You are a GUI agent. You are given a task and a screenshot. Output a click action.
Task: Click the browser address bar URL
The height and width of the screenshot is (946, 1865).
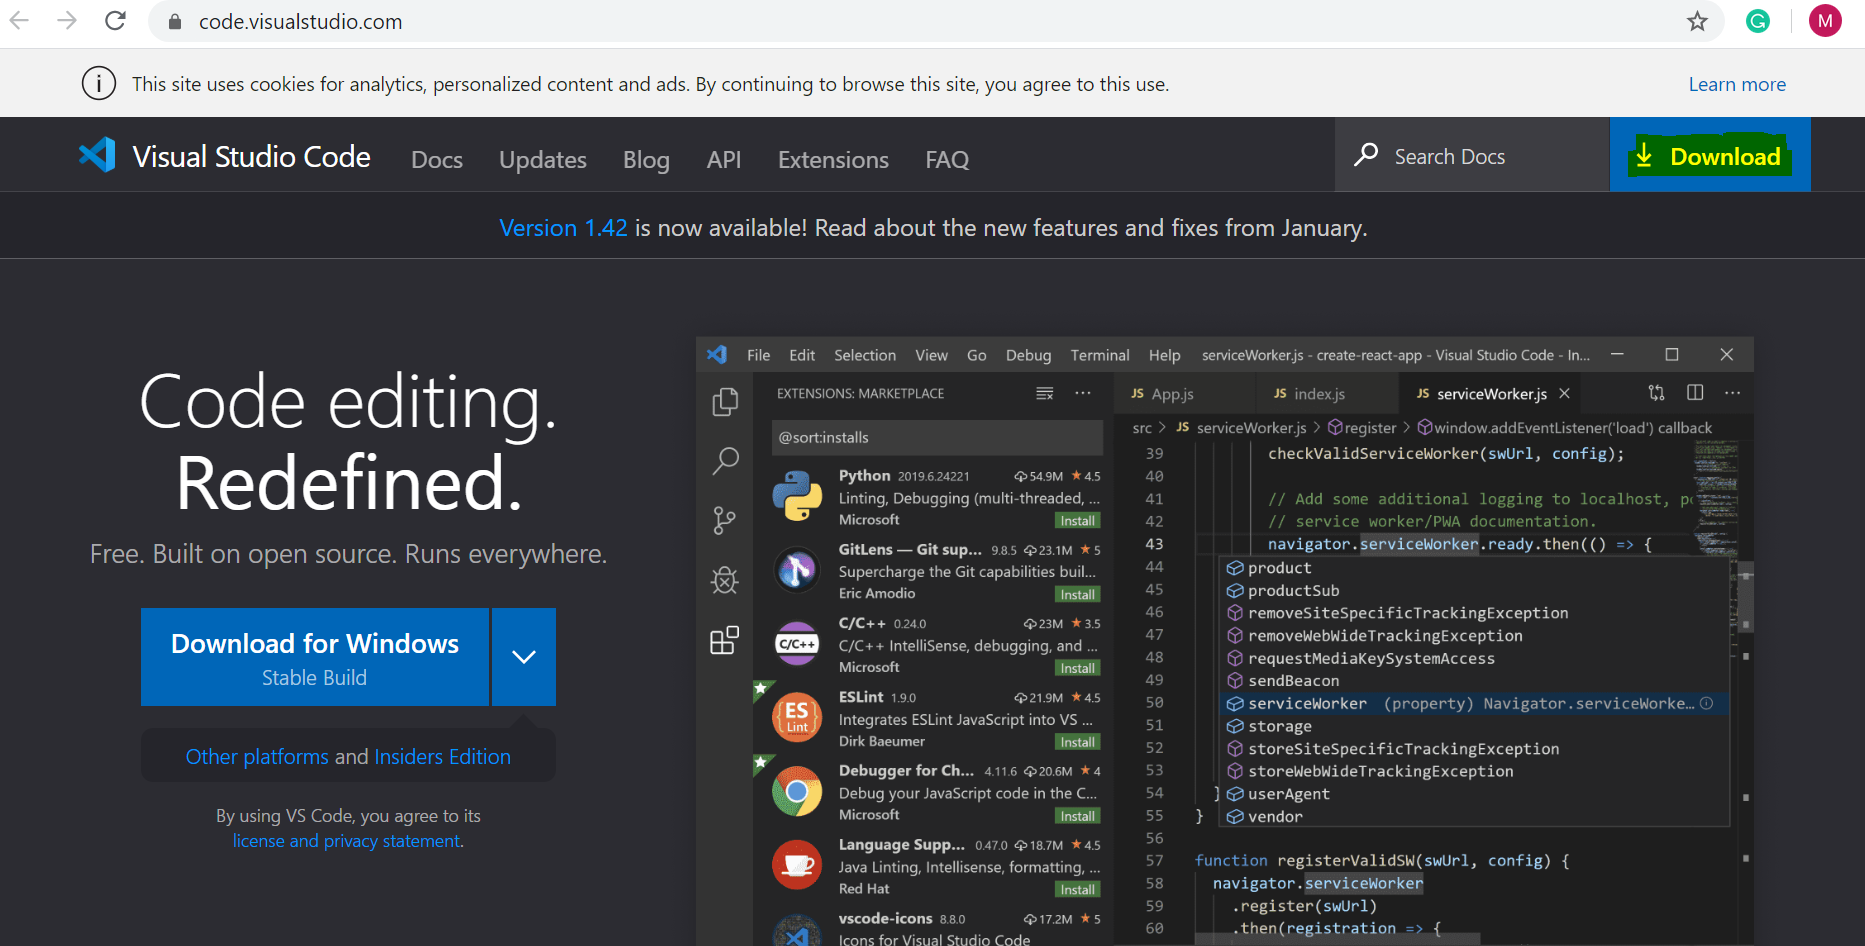click(300, 22)
